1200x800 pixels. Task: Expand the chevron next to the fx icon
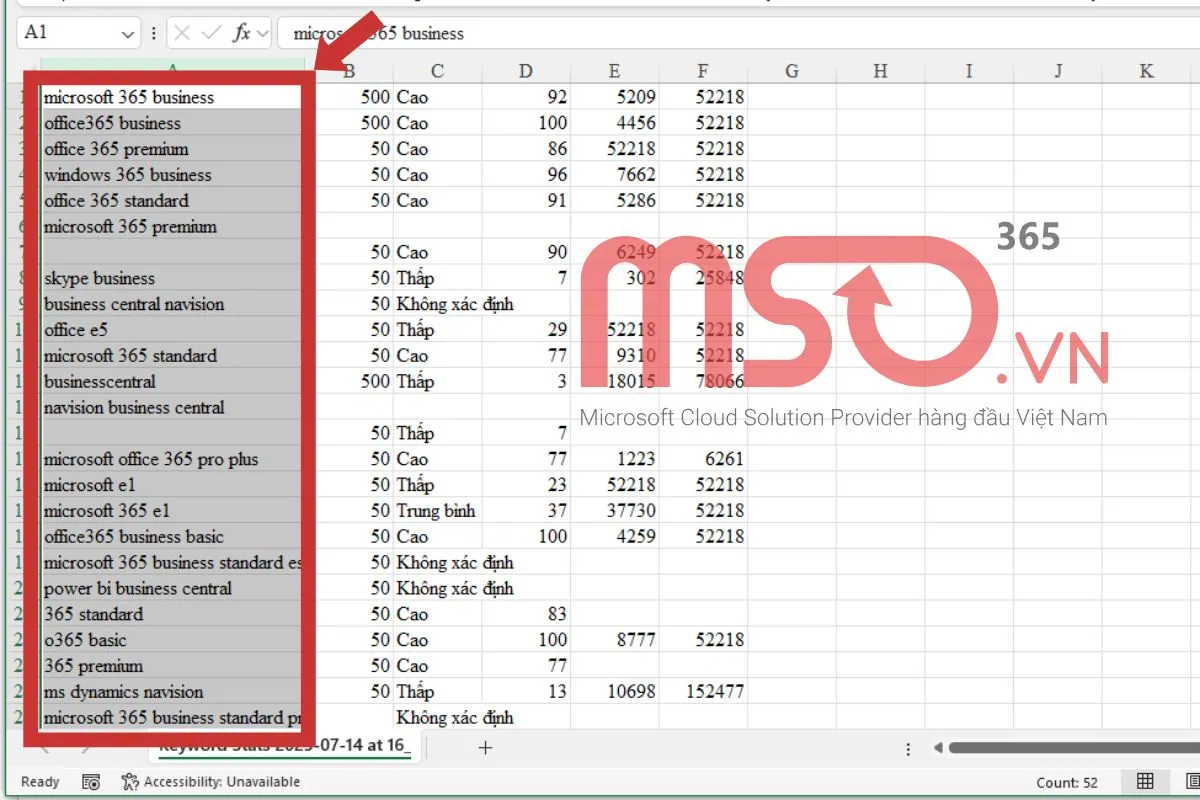pyautogui.click(x=263, y=33)
